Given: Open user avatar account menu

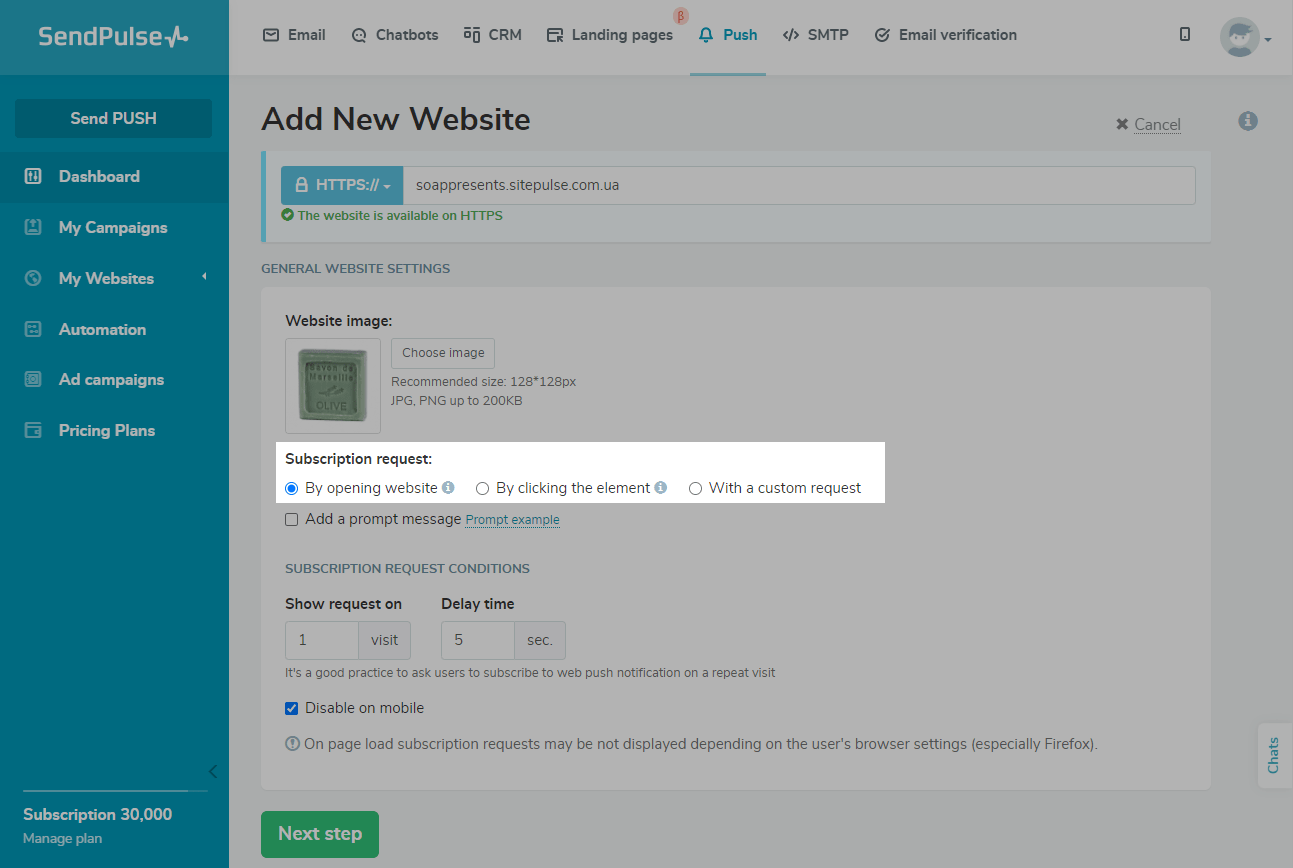Looking at the screenshot, I should click(x=1243, y=38).
